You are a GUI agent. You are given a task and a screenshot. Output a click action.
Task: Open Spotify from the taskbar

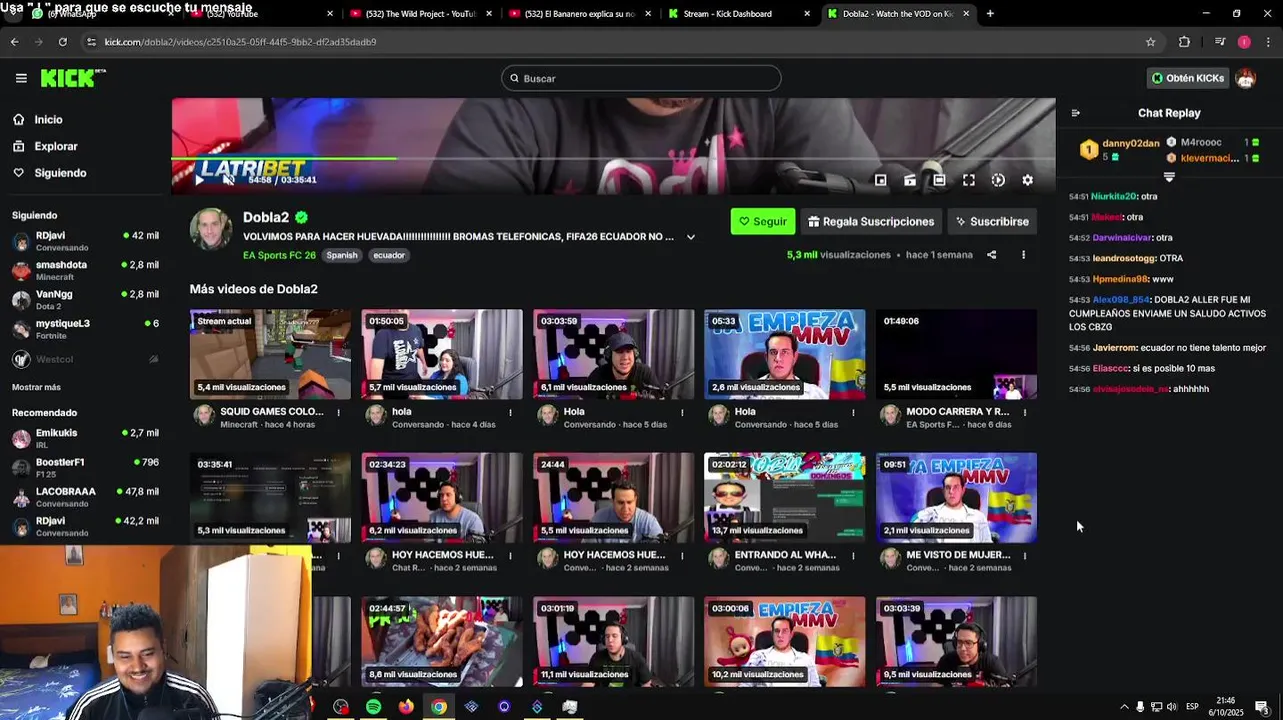pos(373,707)
